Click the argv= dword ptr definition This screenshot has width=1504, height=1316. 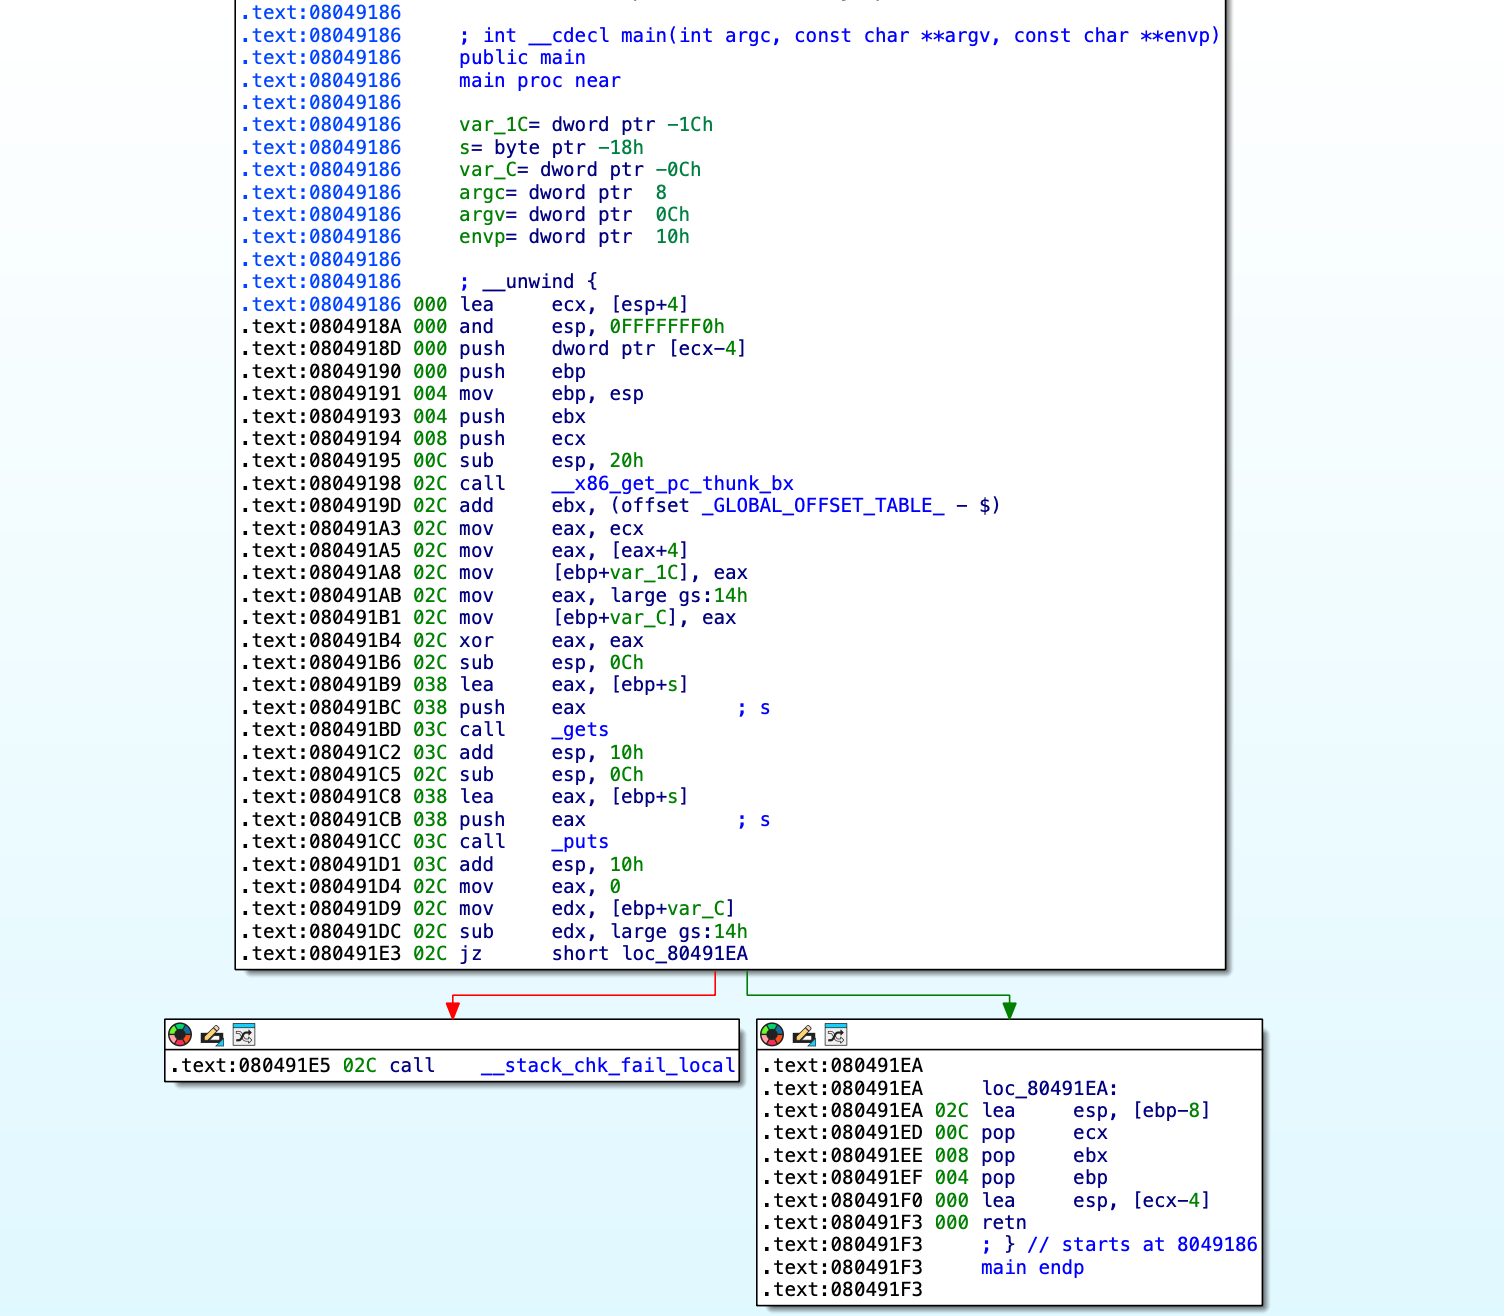tap(575, 215)
